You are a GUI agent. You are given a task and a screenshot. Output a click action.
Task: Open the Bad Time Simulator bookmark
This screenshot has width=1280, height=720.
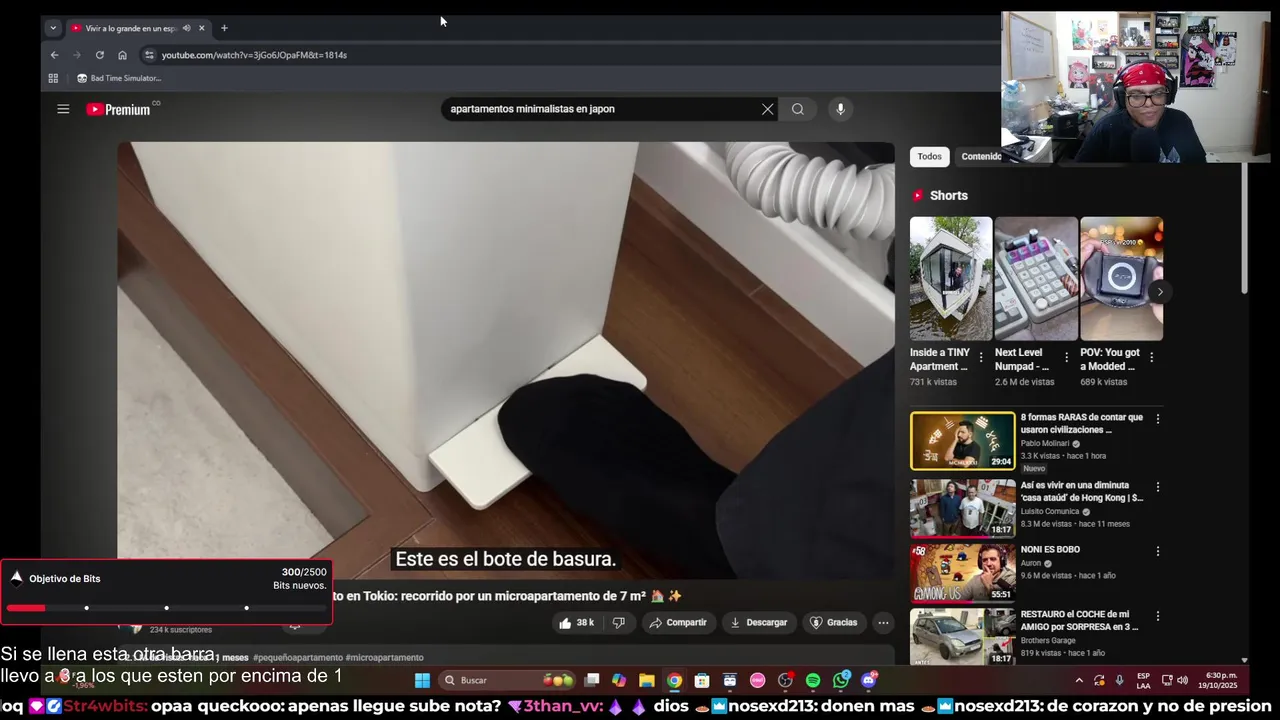coord(119,78)
